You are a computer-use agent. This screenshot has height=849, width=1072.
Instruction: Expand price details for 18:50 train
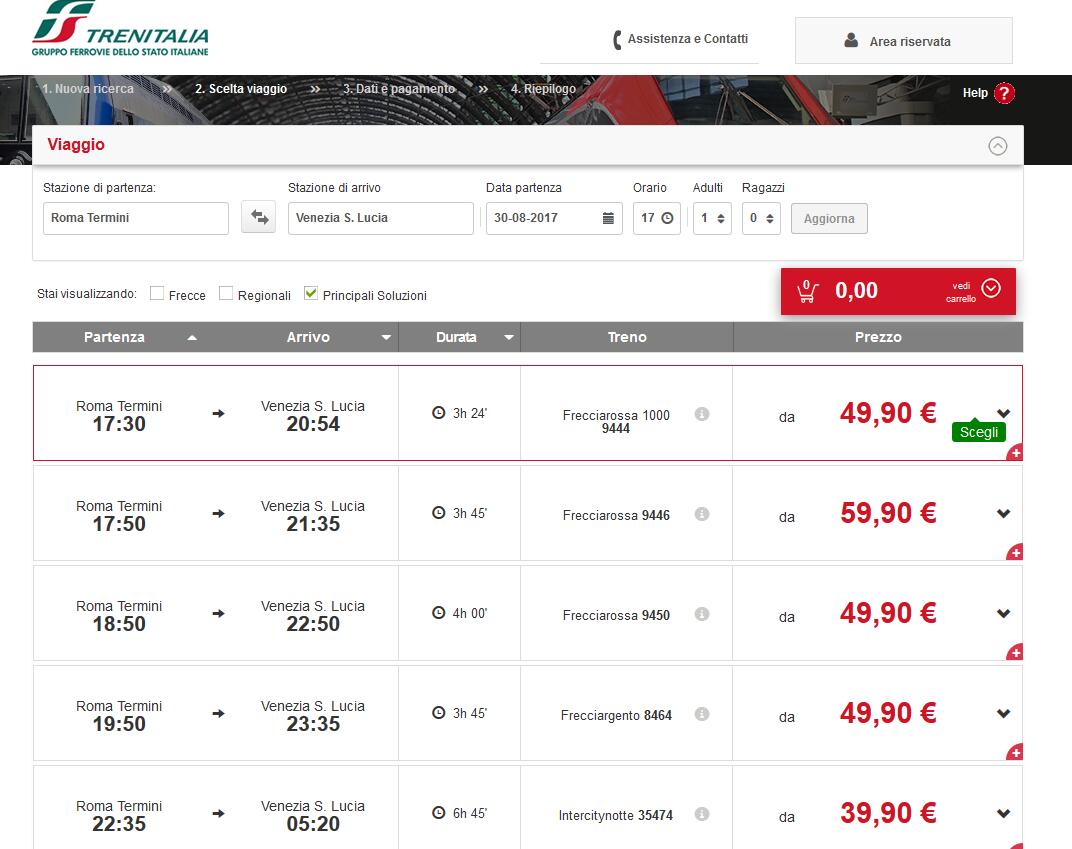[1004, 614]
